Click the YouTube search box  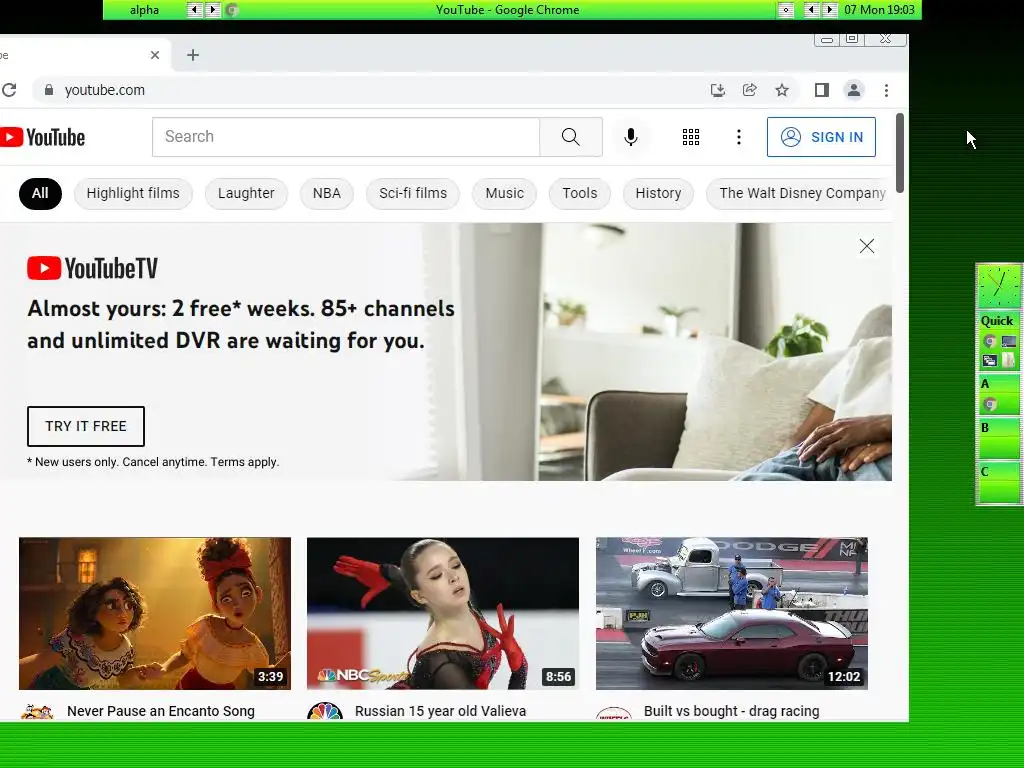[x=346, y=136]
